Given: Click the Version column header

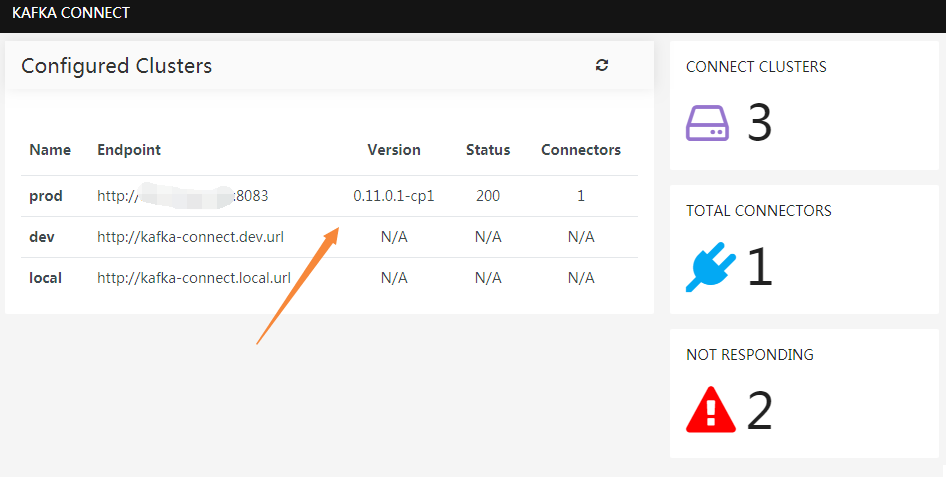Looking at the screenshot, I should tap(394, 150).
